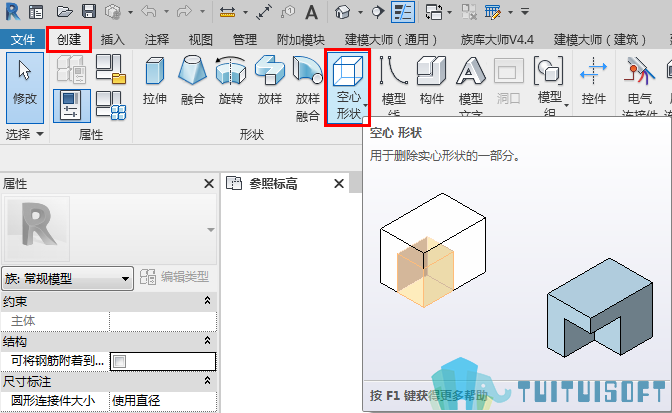This screenshot has height=413, width=672.
Task: Switch to the 注释 ribbon tab
Action: 156,39
